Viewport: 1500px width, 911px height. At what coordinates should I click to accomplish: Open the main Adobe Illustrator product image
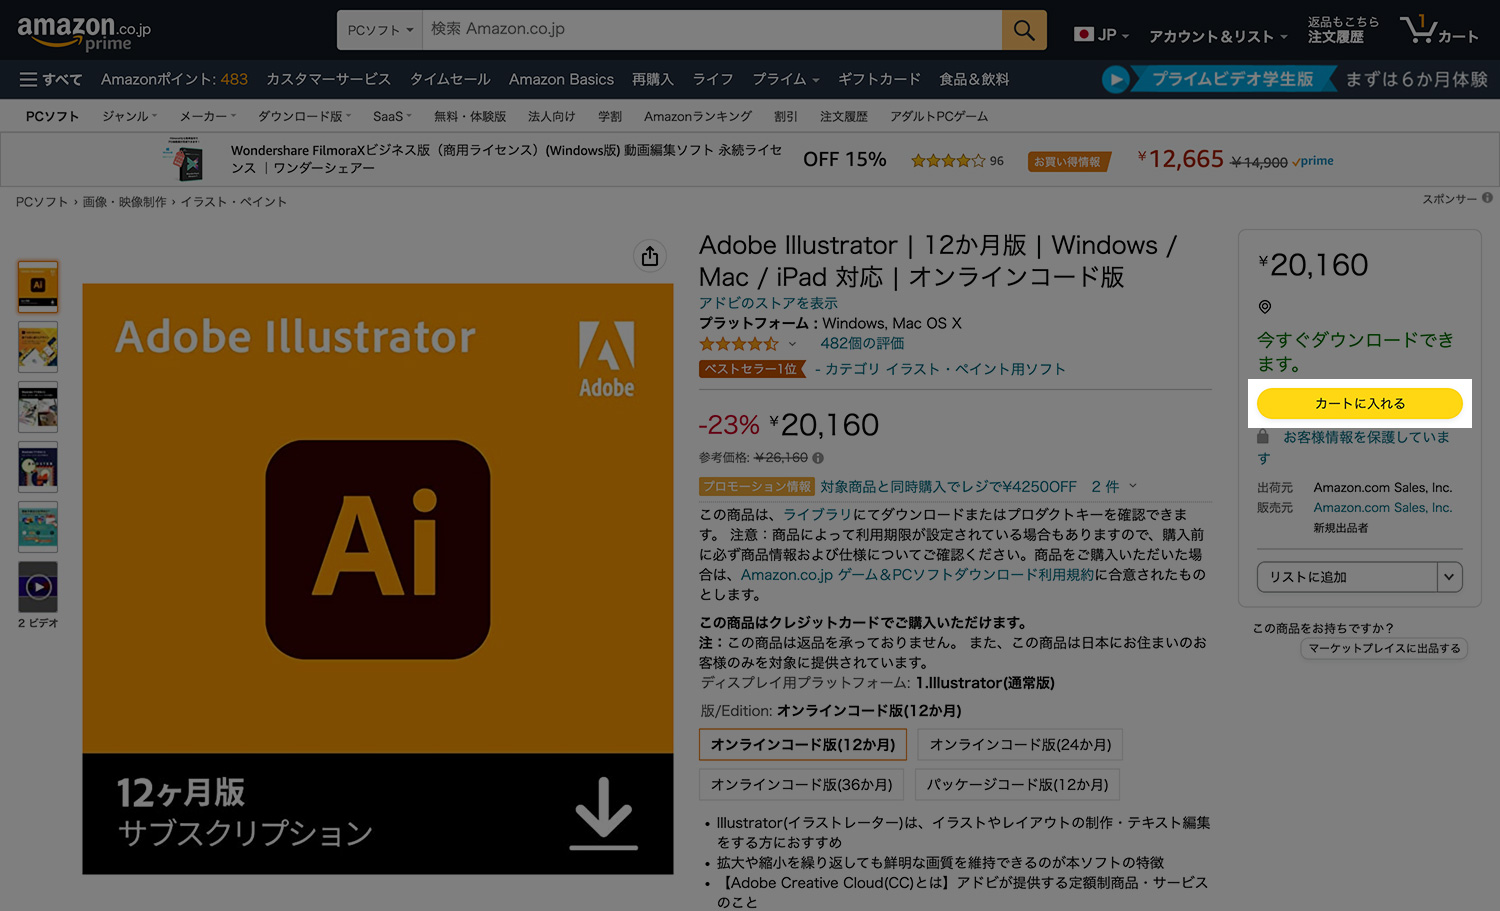tap(378, 579)
